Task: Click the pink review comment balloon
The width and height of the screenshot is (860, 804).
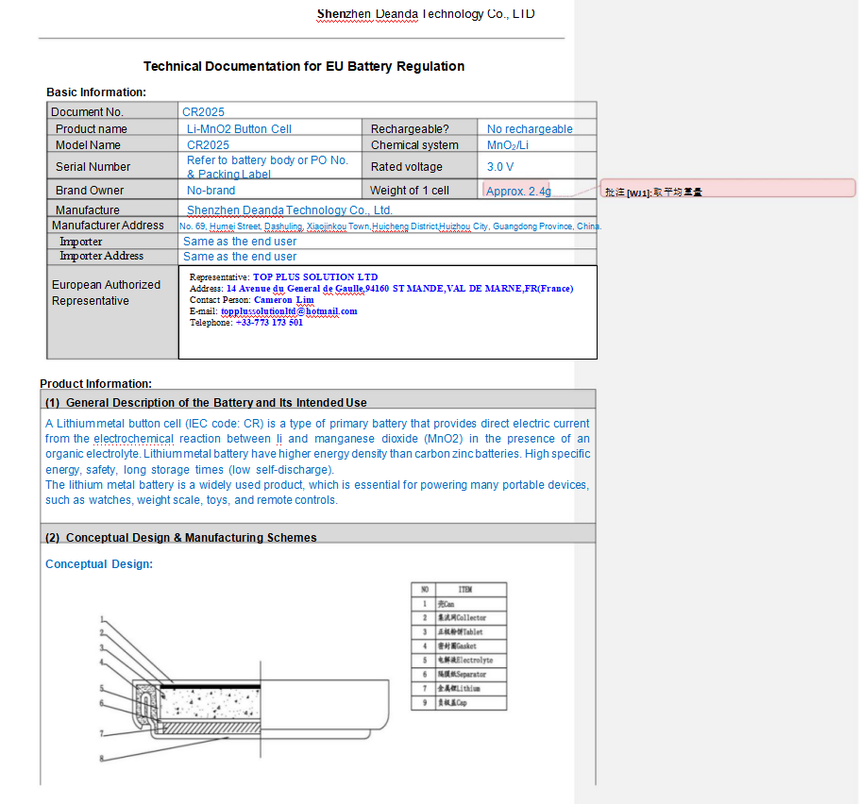Action: click(728, 188)
